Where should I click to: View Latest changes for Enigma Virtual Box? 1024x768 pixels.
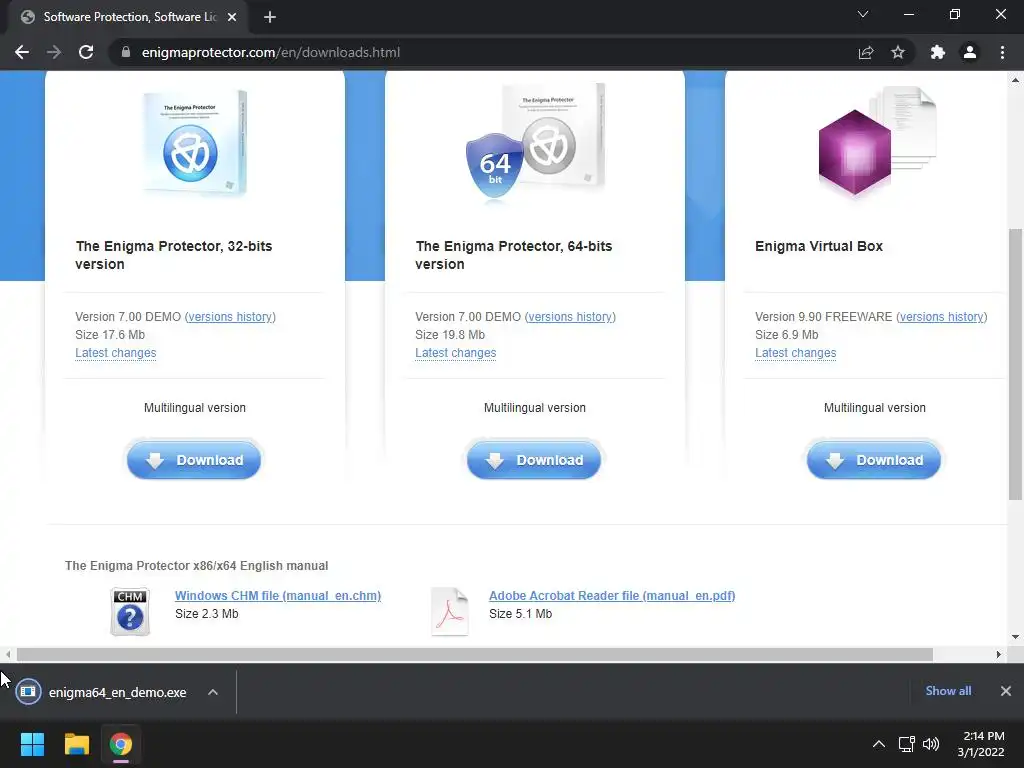[x=795, y=353]
